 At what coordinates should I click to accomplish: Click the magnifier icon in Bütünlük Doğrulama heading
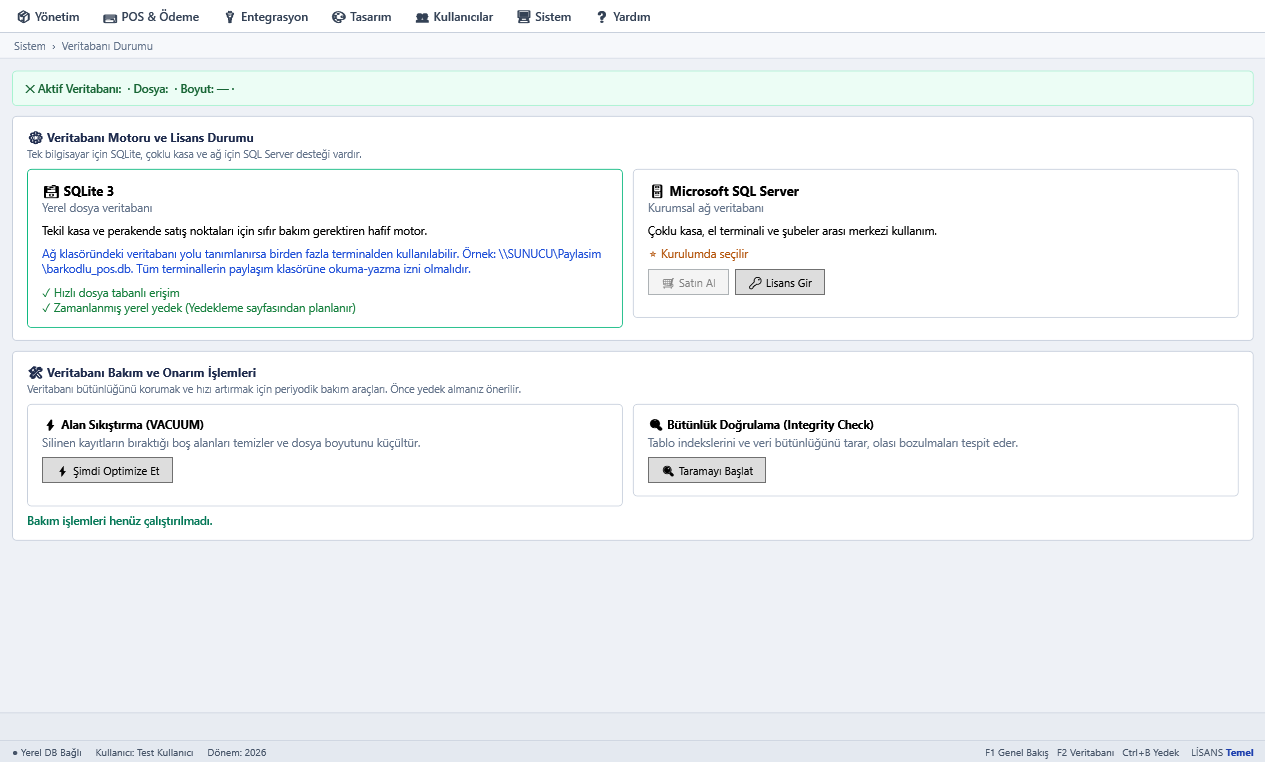656,425
